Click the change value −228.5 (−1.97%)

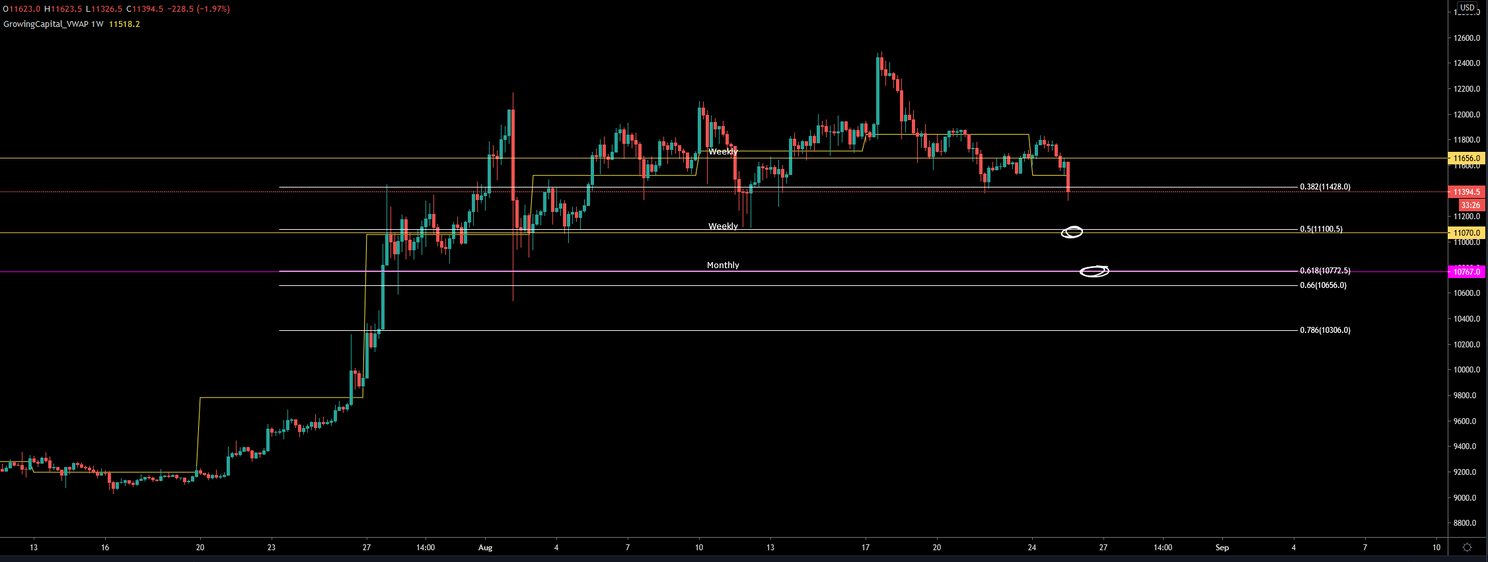click(199, 10)
